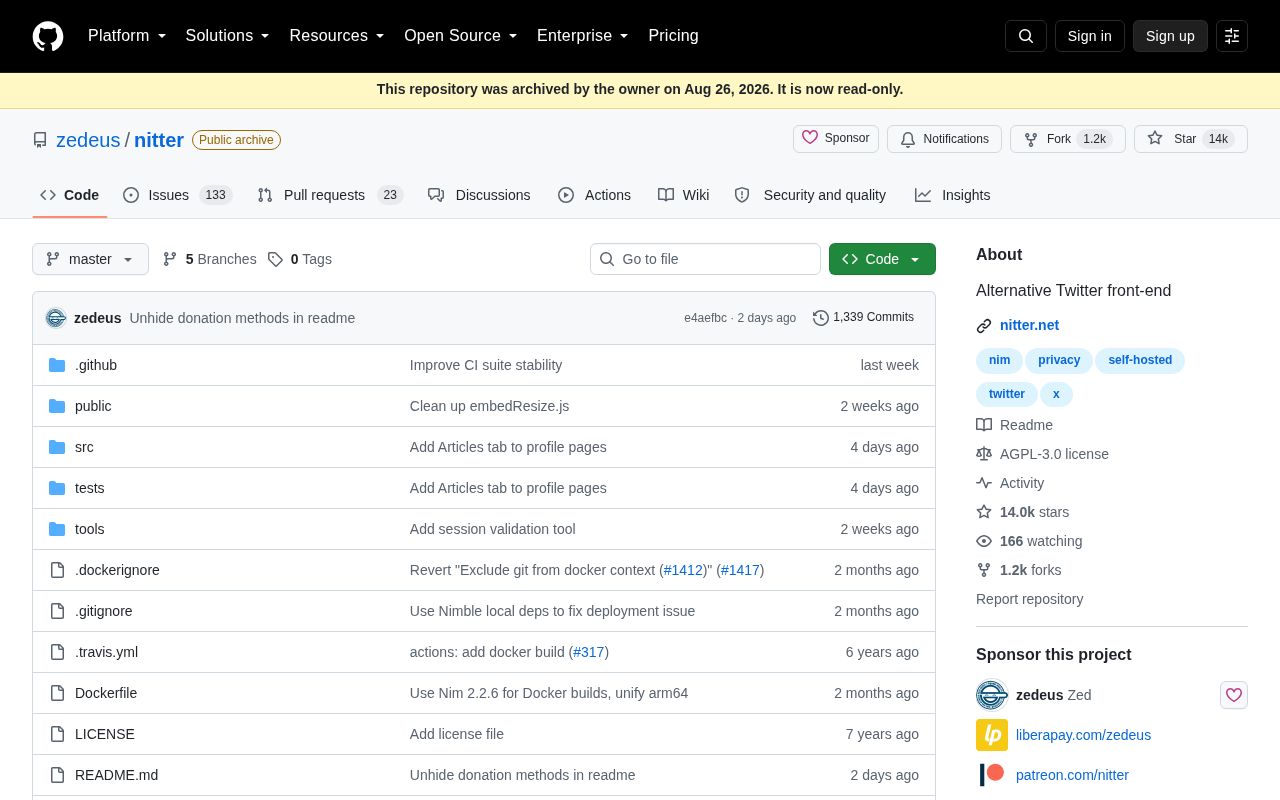Open the 1,339 Commits history

[x=863, y=318]
